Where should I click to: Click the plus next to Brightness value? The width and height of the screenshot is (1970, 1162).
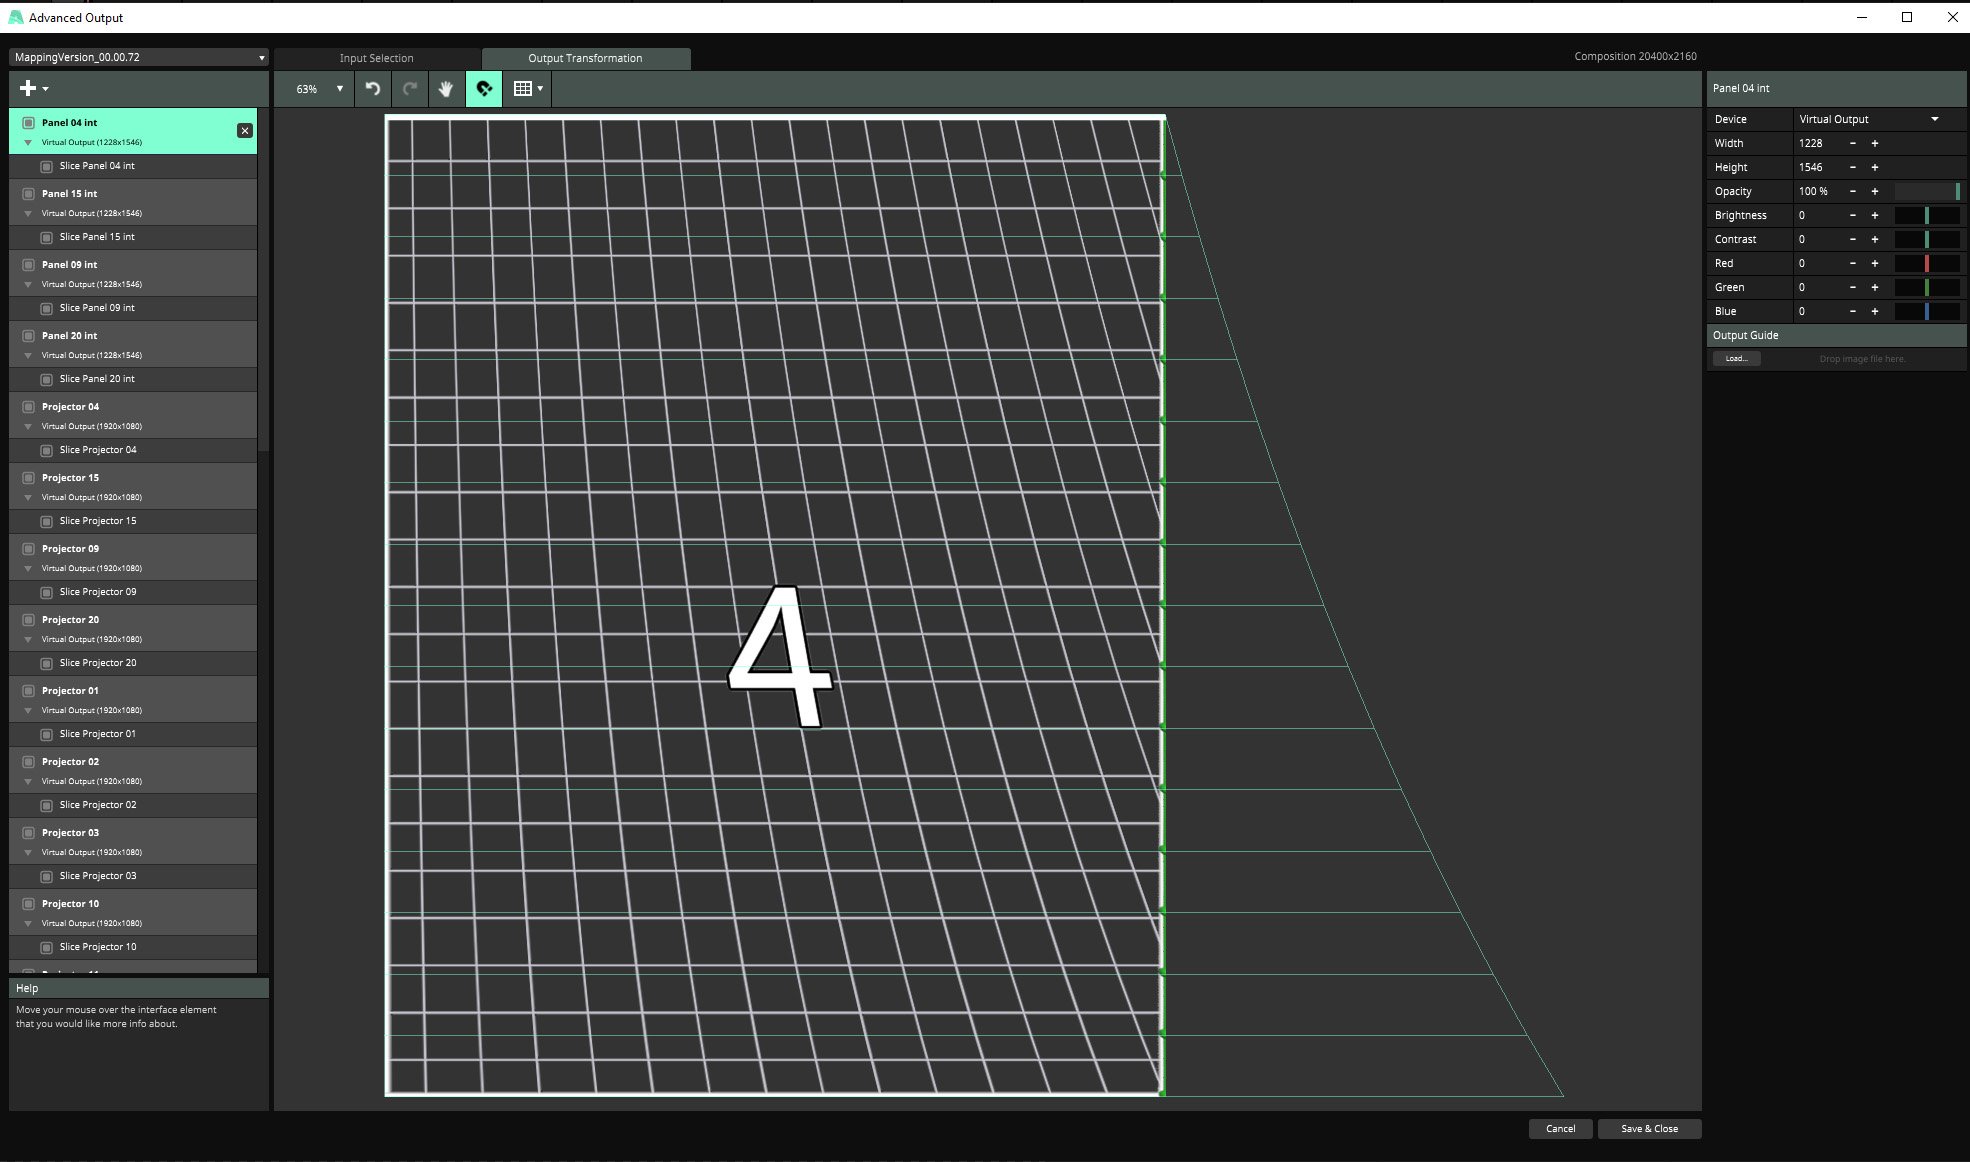pos(1875,215)
